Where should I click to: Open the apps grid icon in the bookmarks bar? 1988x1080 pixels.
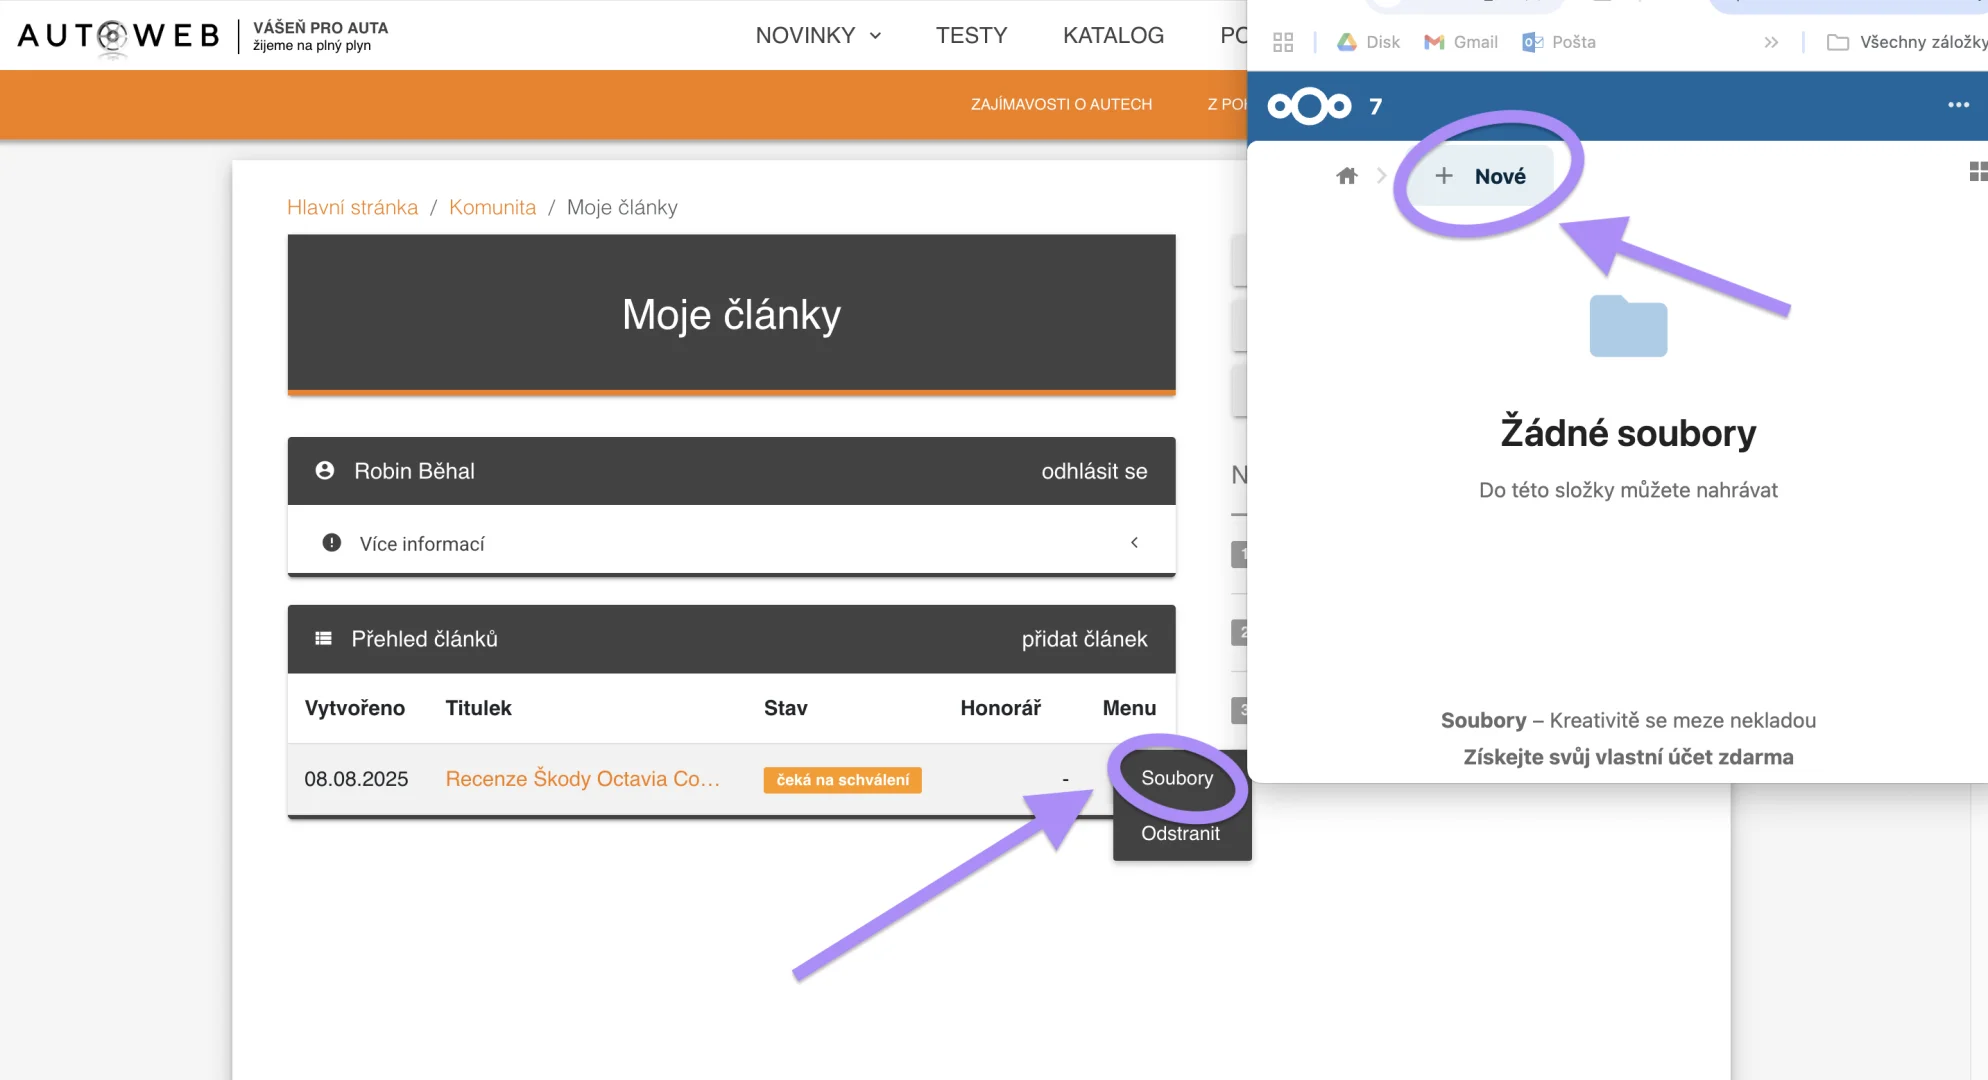click(1283, 42)
